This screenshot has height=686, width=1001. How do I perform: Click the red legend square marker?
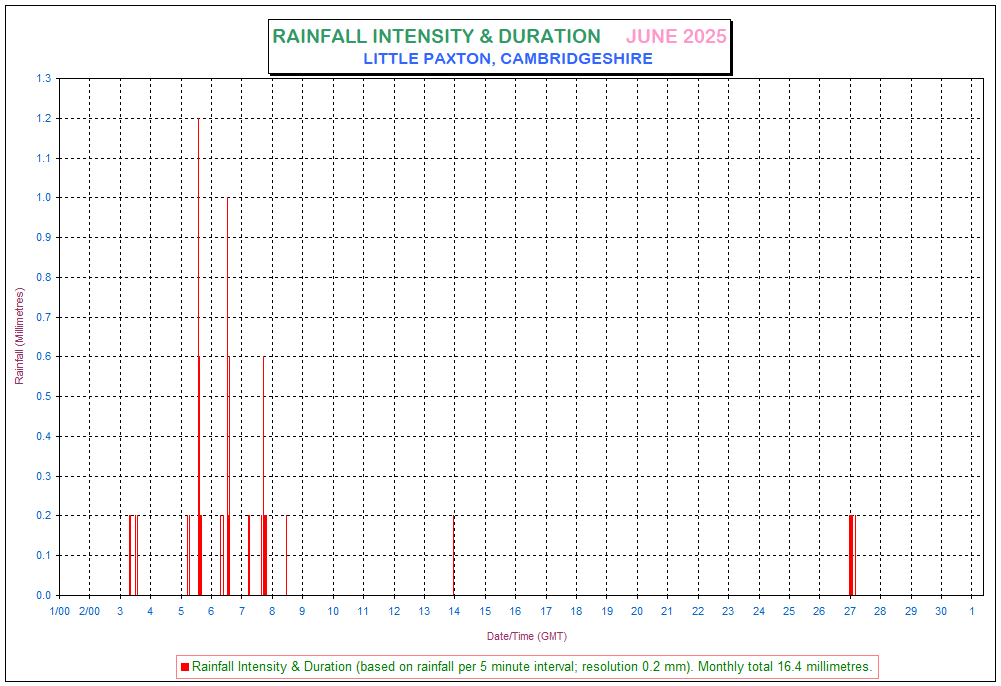185,667
